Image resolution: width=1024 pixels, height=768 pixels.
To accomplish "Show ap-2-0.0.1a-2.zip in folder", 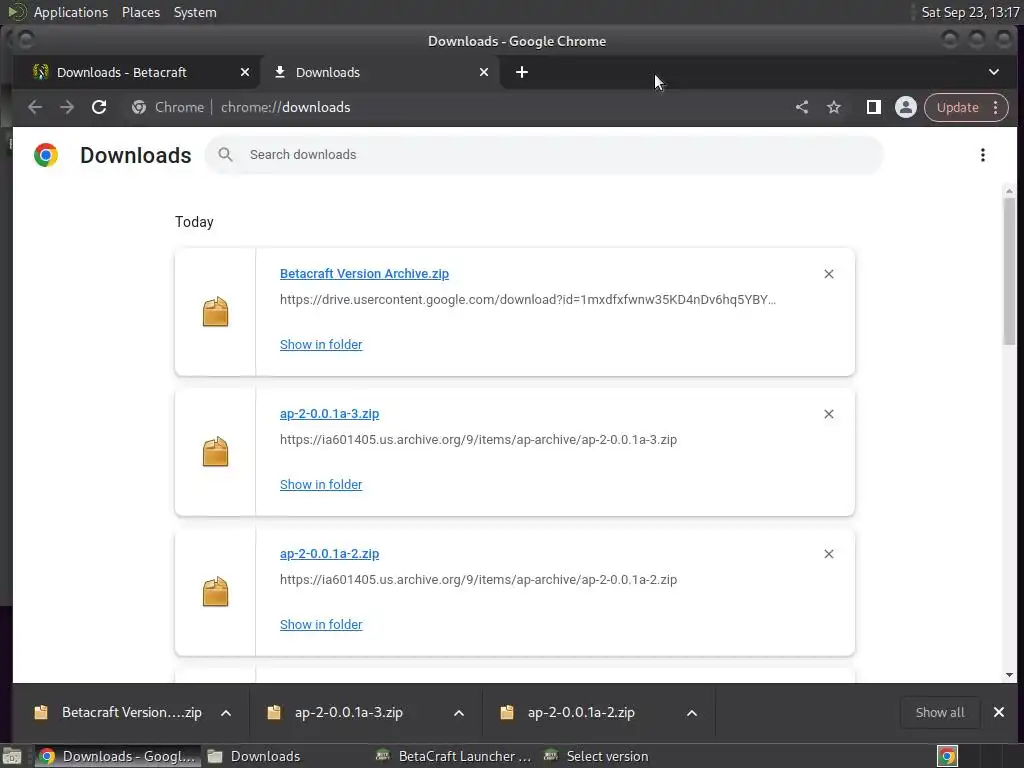I will [x=321, y=624].
